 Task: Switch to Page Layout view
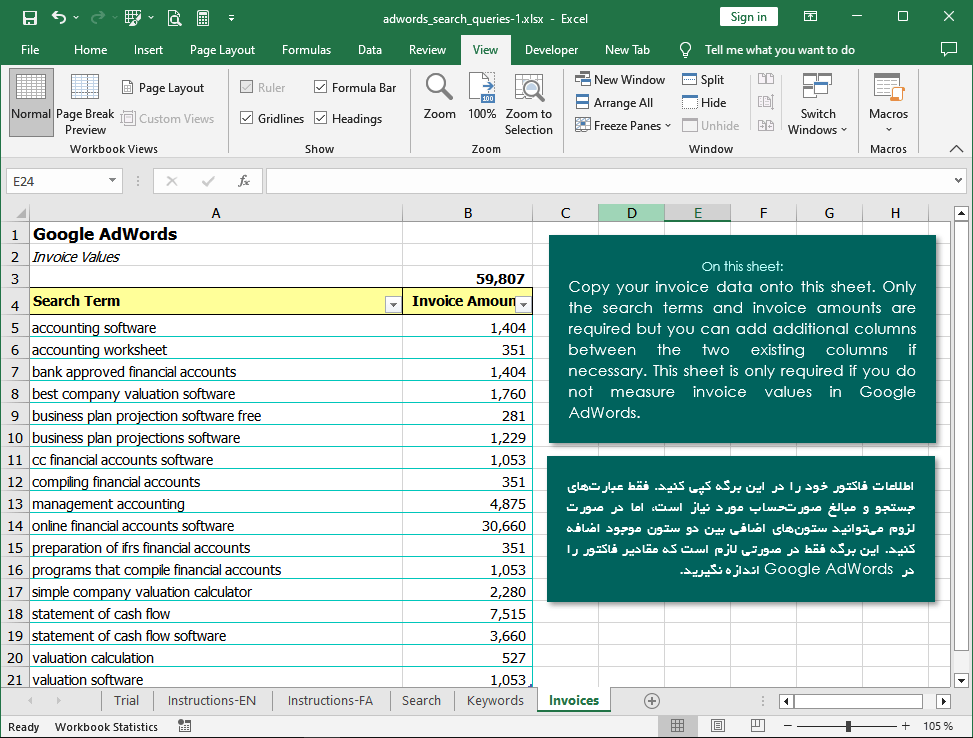(x=163, y=88)
